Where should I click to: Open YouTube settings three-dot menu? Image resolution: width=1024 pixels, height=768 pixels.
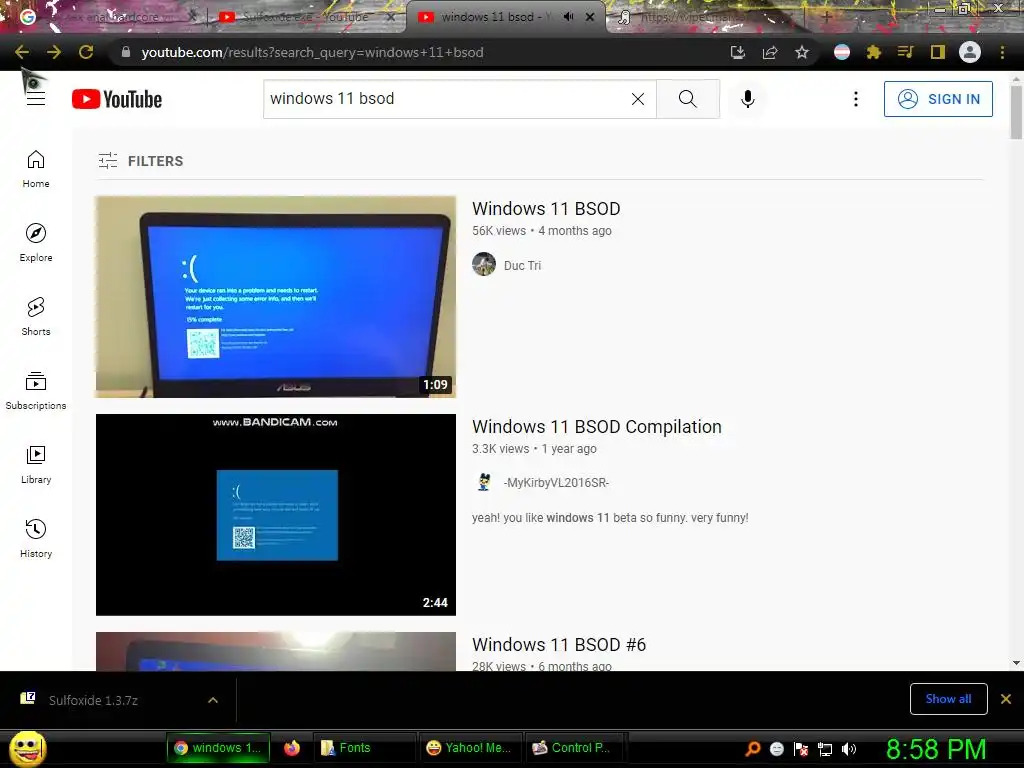click(x=856, y=99)
